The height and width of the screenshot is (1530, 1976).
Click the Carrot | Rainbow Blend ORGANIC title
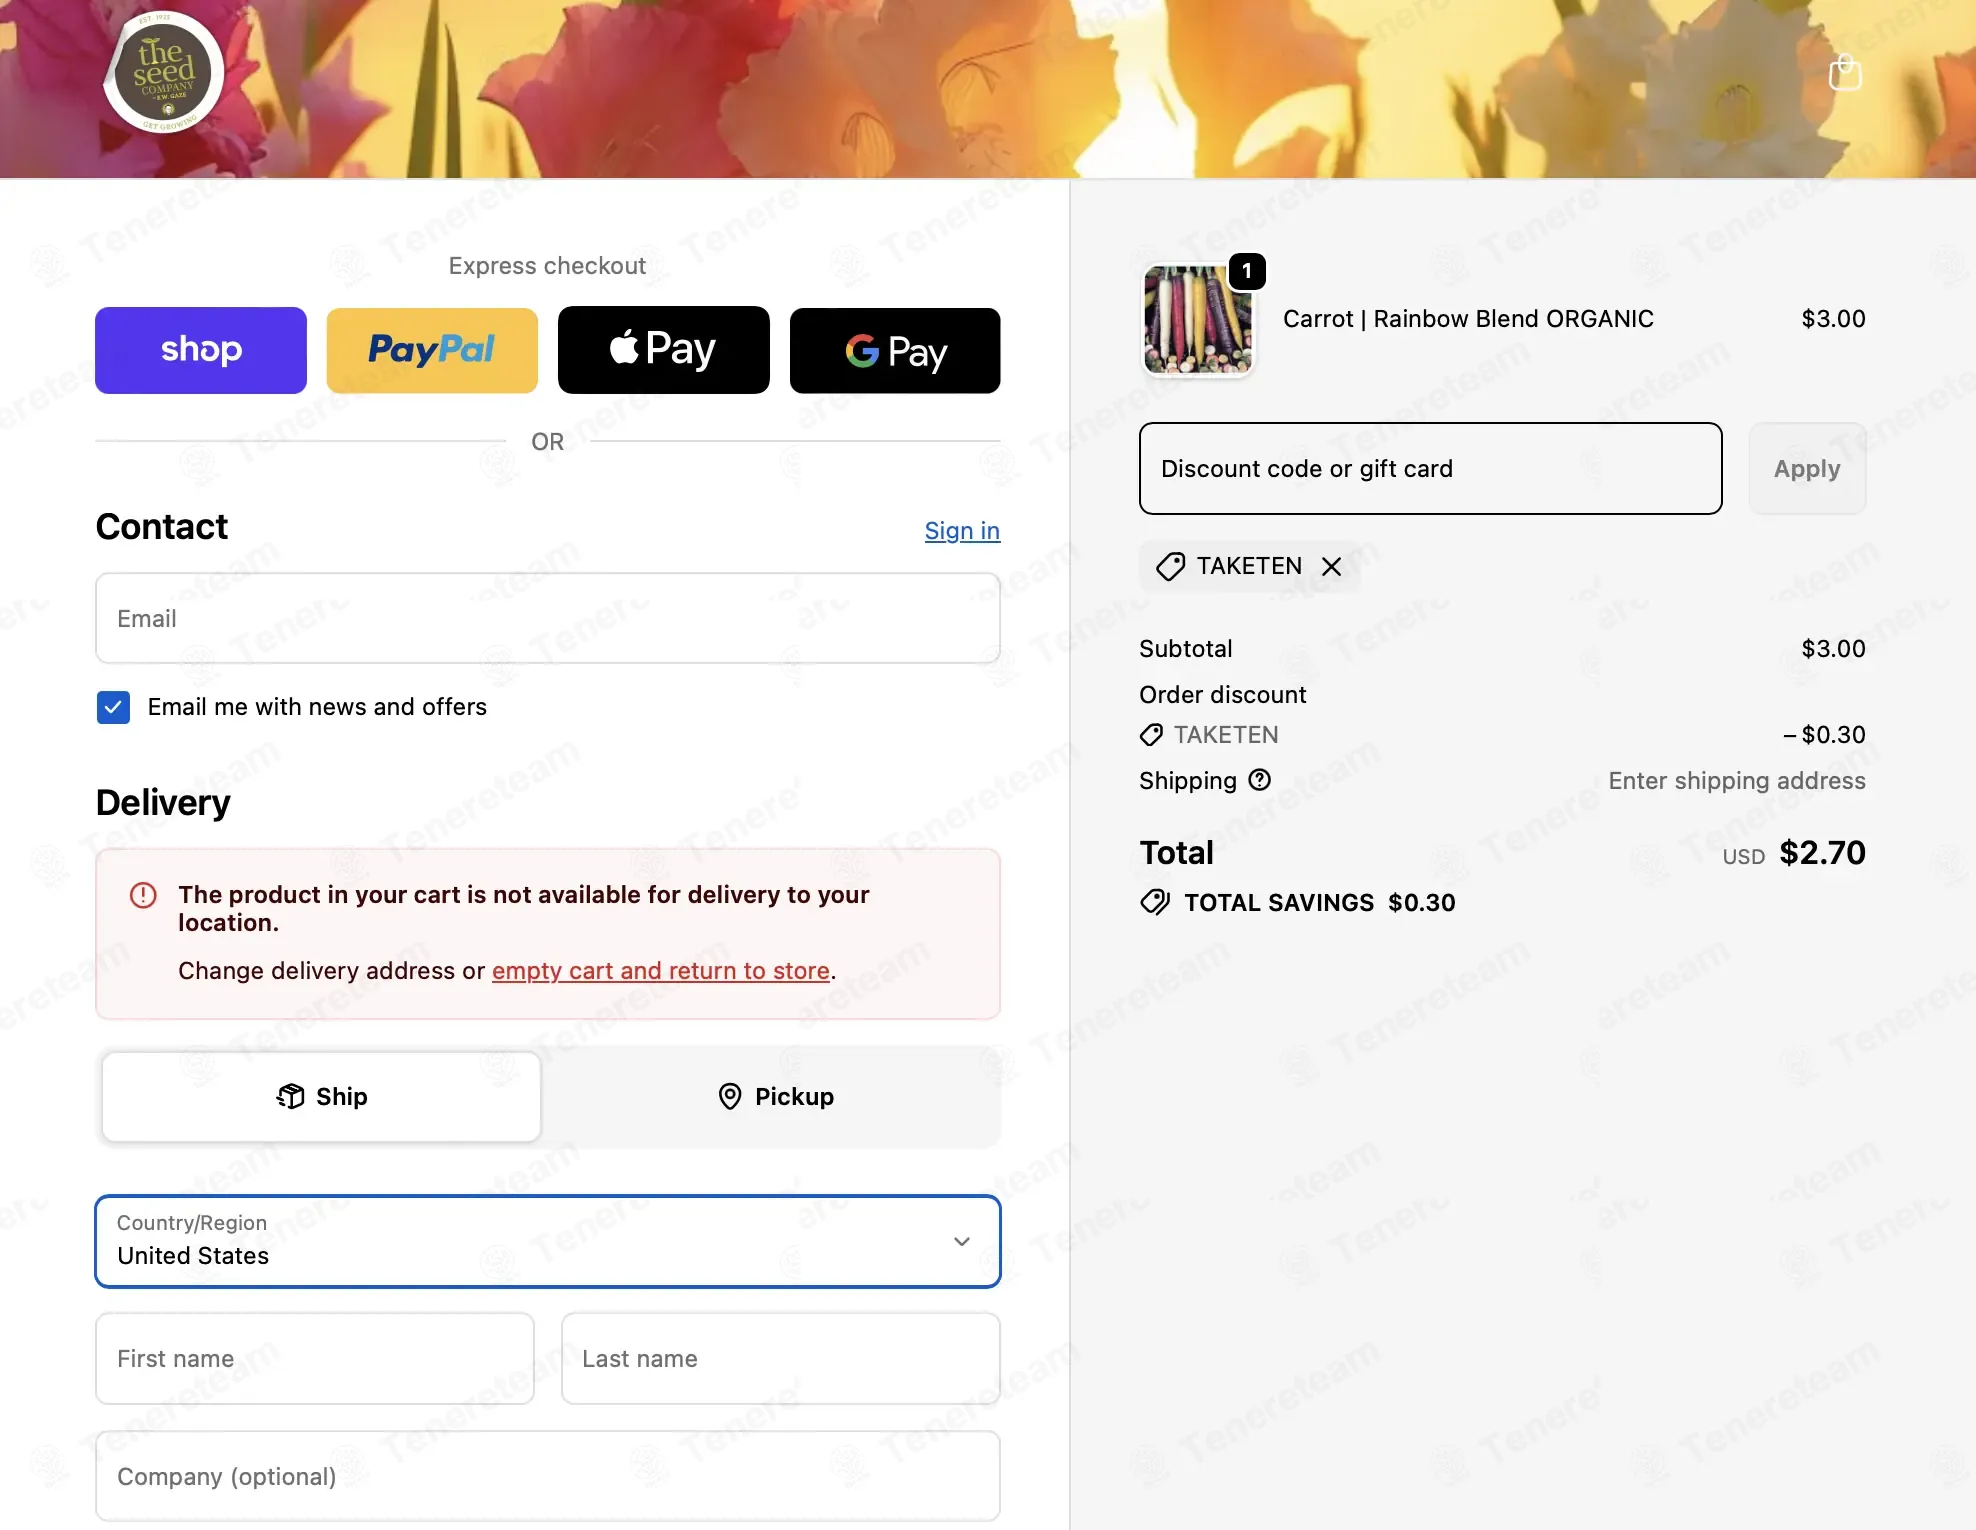click(1468, 319)
